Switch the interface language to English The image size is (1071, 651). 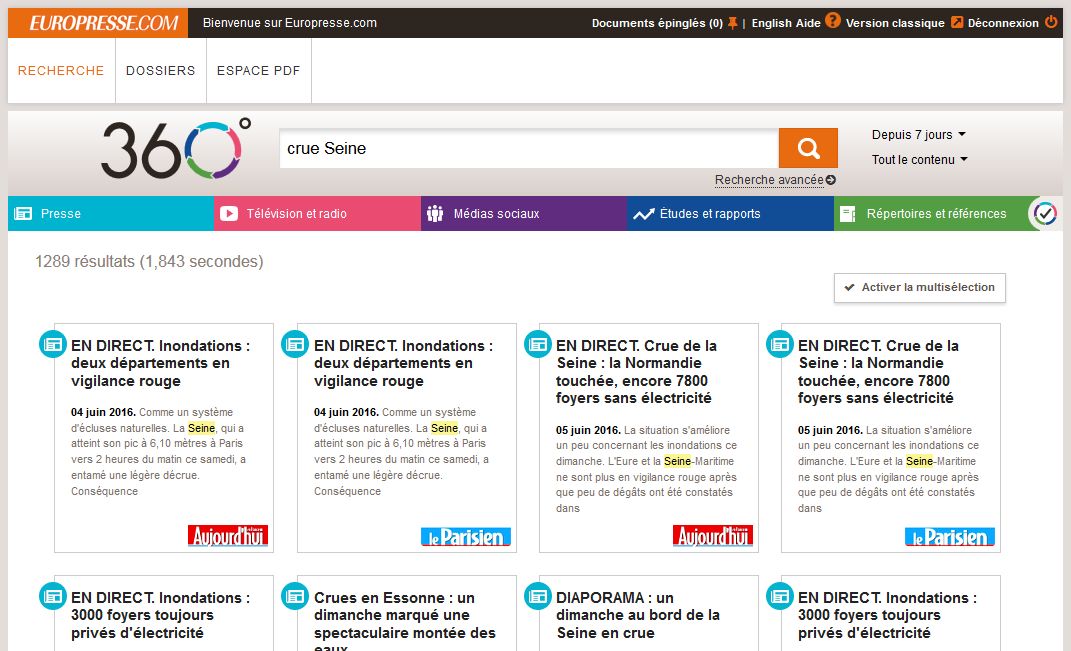point(773,23)
